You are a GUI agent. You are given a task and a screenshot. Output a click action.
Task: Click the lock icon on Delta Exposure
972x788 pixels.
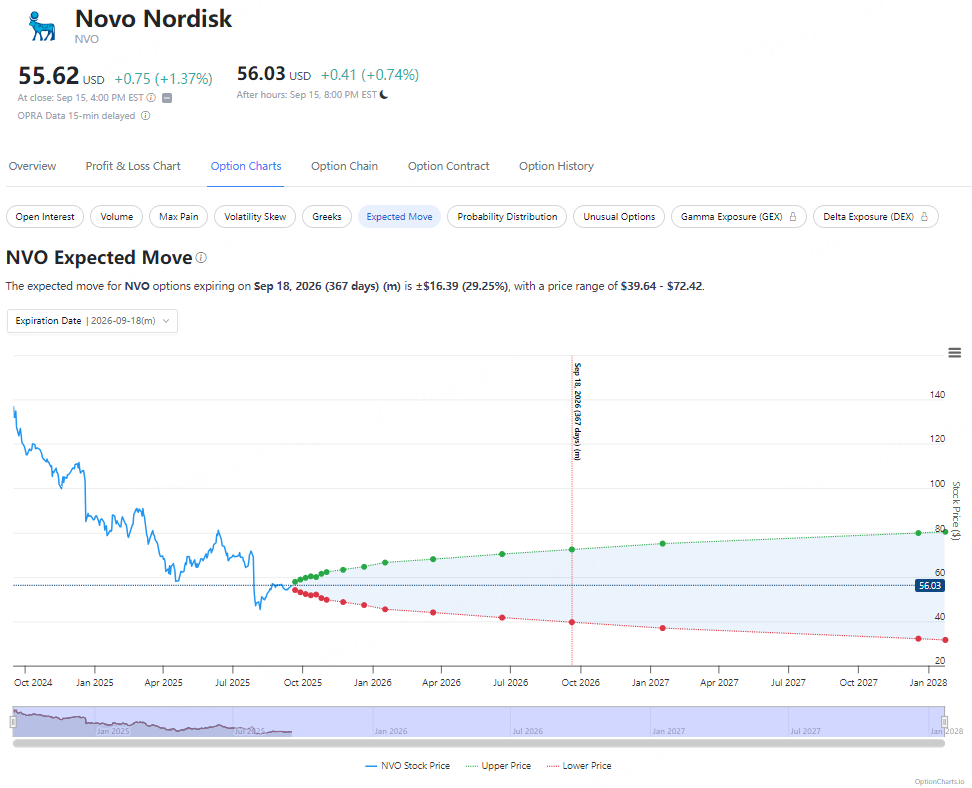pyautogui.click(x=924, y=216)
